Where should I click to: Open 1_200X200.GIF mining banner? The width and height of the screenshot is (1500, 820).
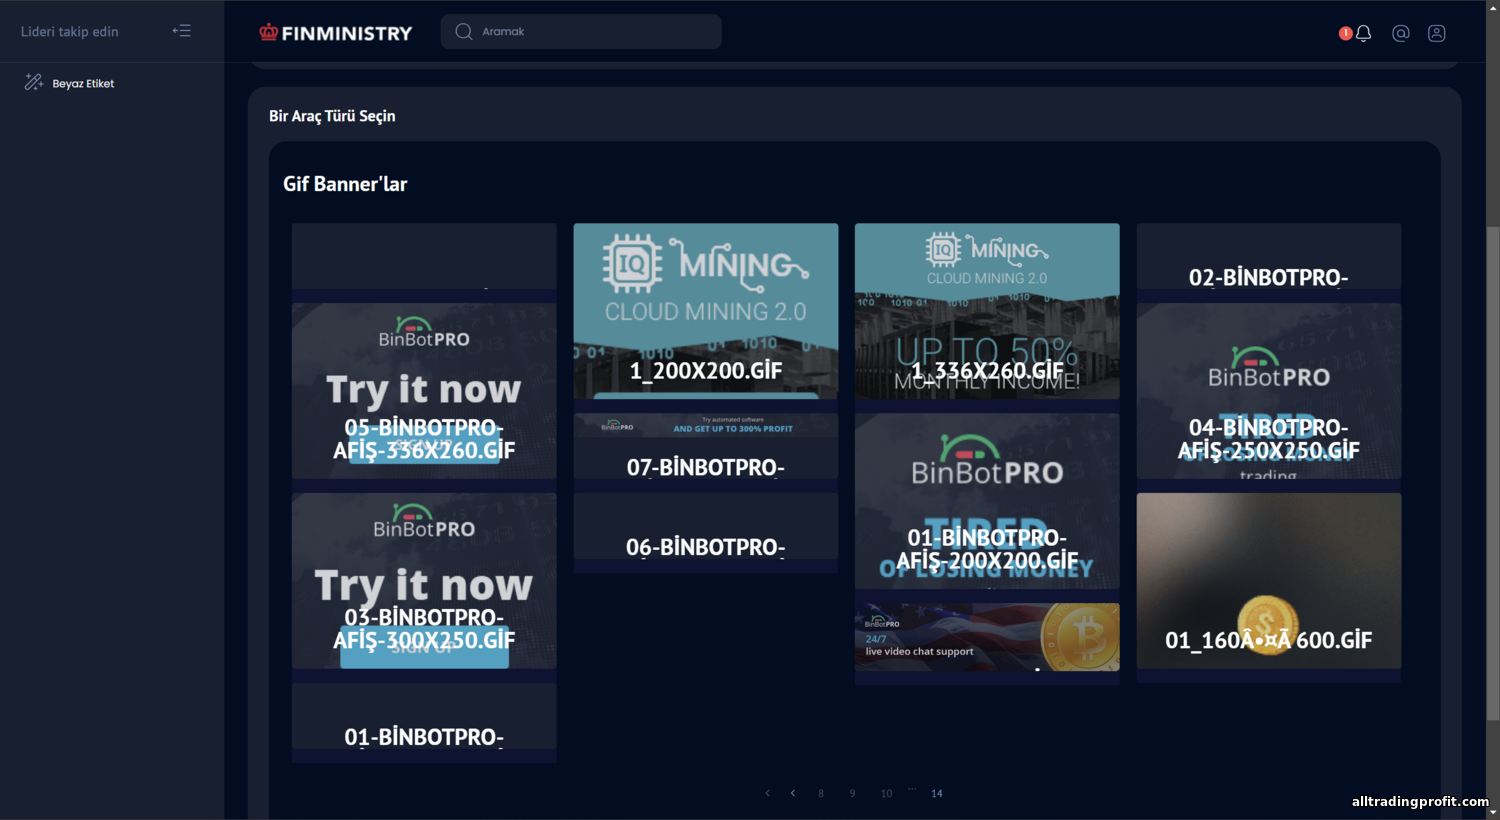(x=706, y=311)
